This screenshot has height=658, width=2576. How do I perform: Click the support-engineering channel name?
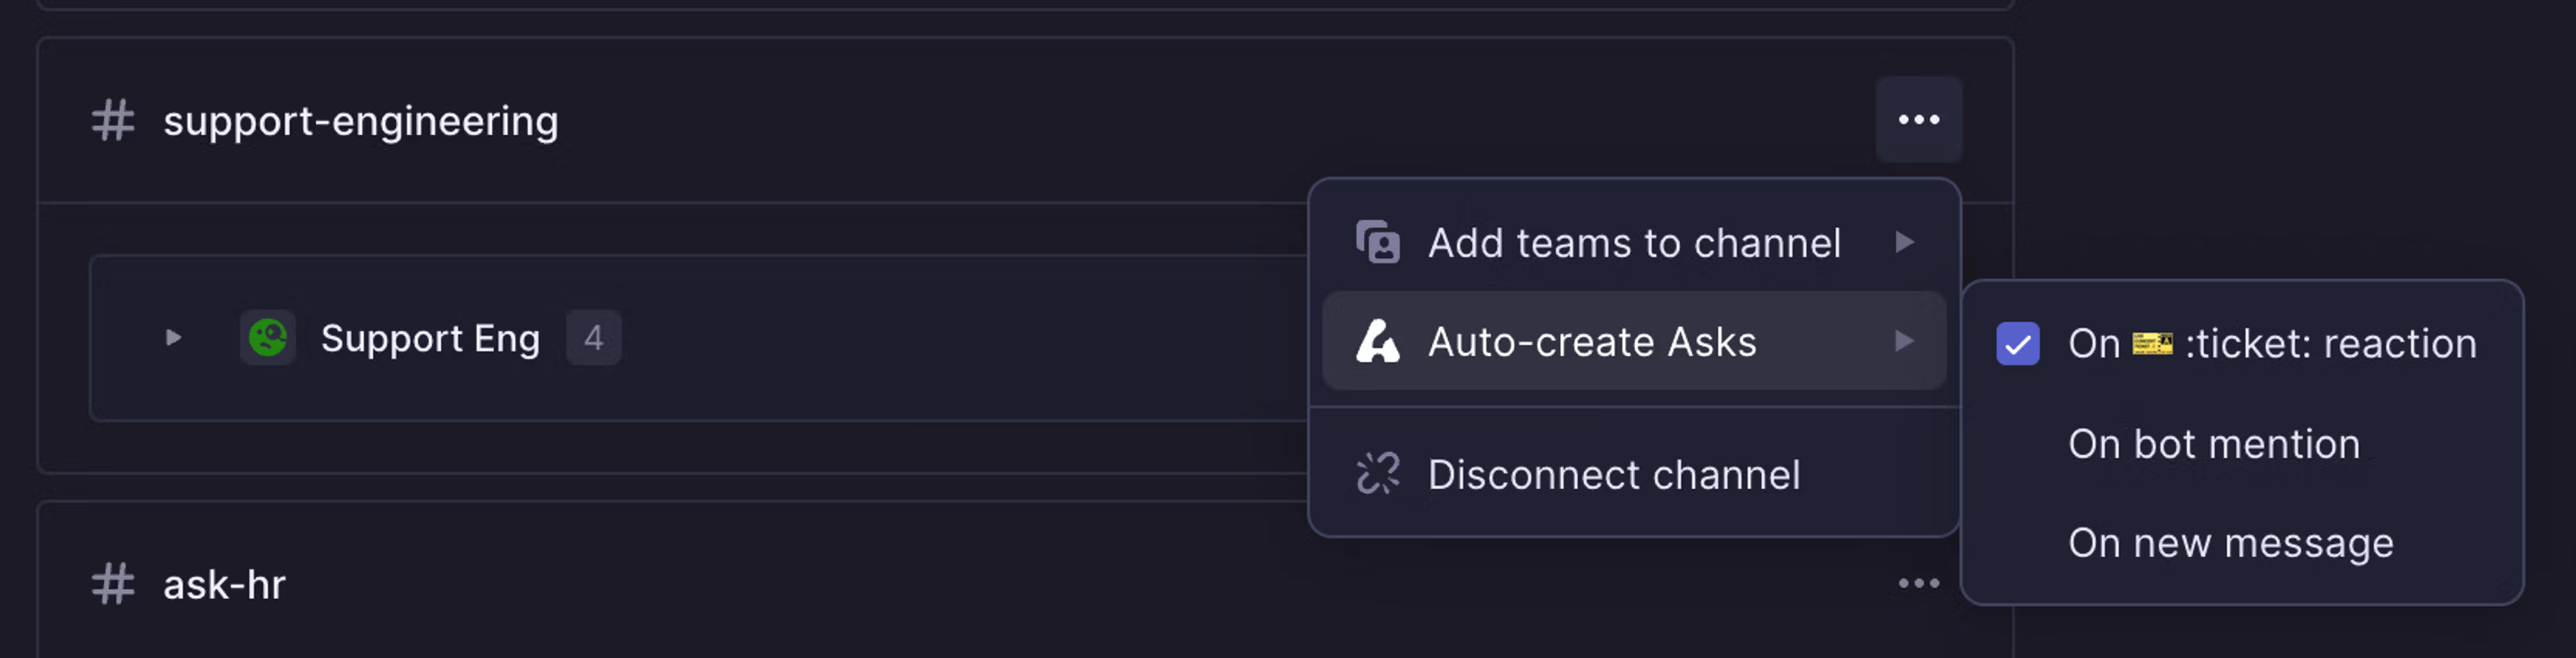[361, 120]
